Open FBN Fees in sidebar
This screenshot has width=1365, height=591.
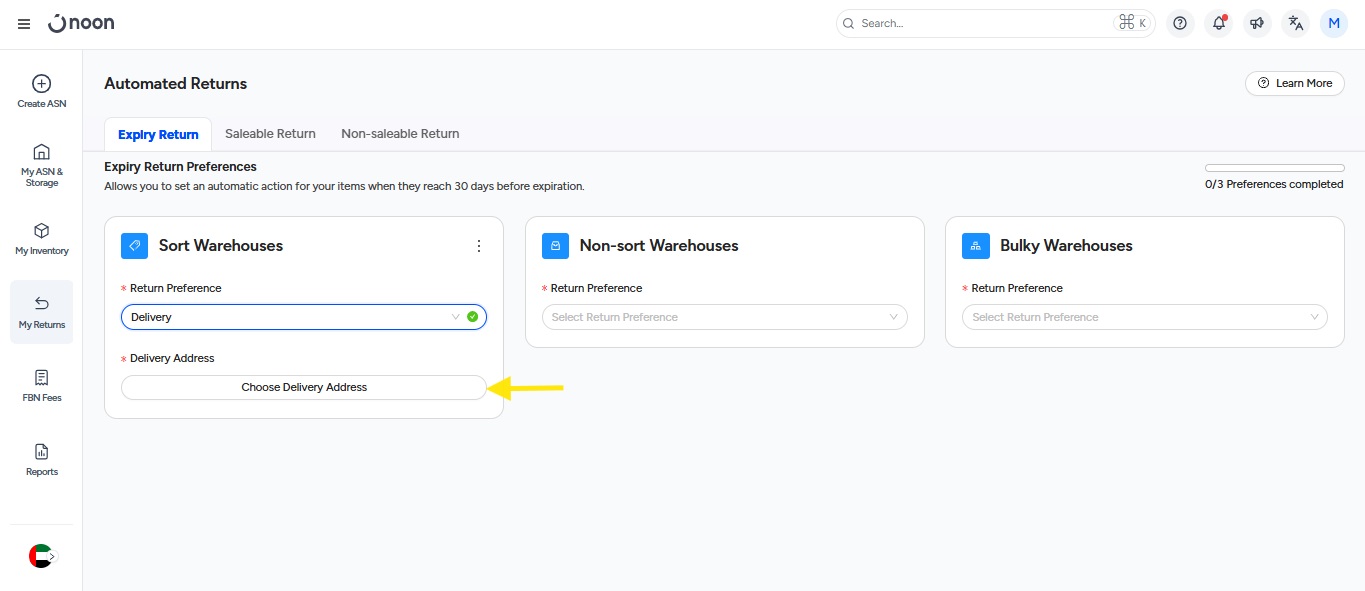(x=42, y=385)
